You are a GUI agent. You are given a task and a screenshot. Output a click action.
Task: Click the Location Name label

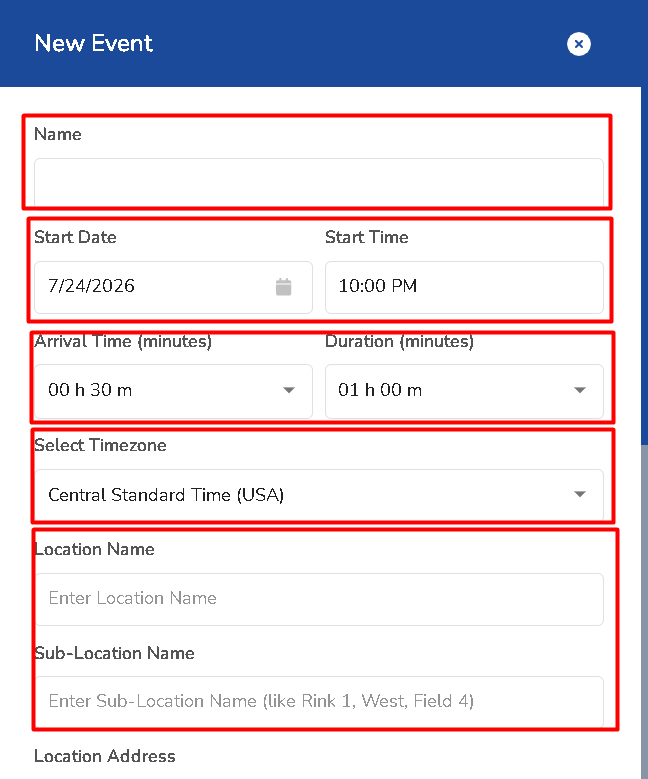[94, 549]
